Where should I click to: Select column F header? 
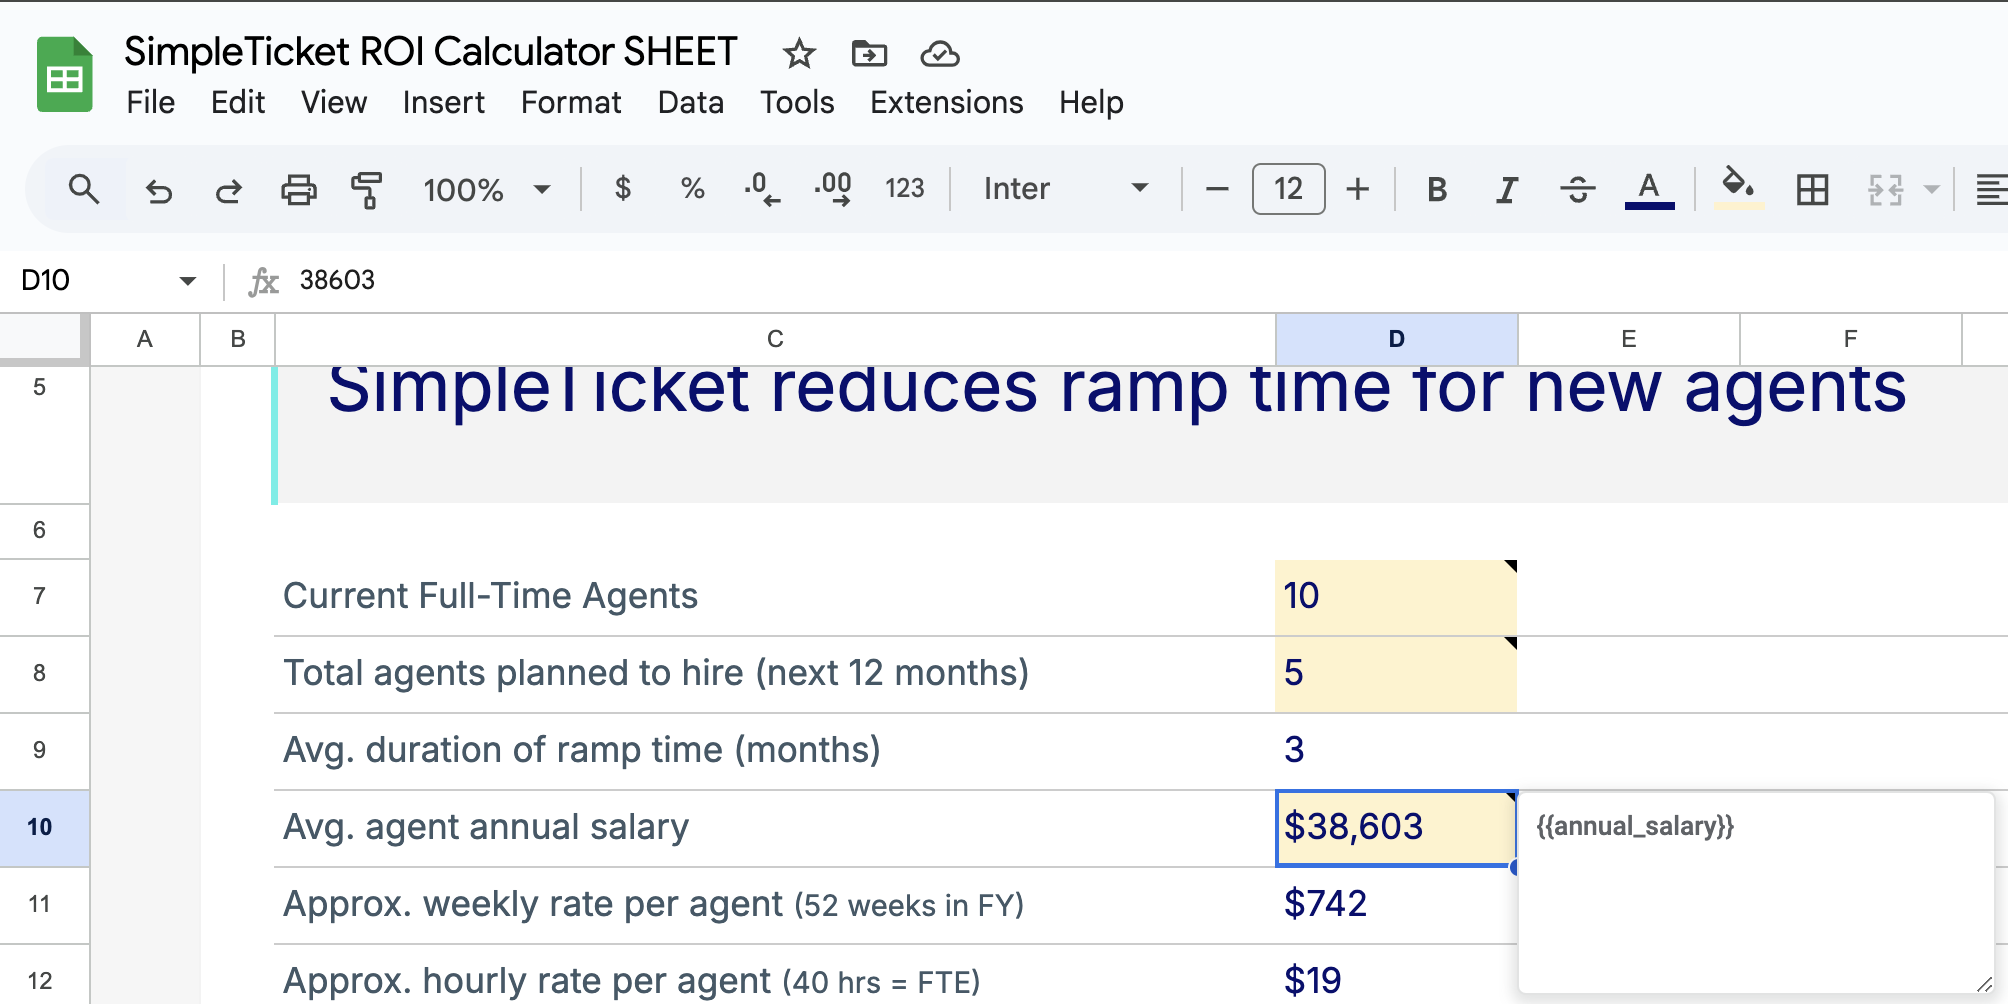coord(1851,339)
